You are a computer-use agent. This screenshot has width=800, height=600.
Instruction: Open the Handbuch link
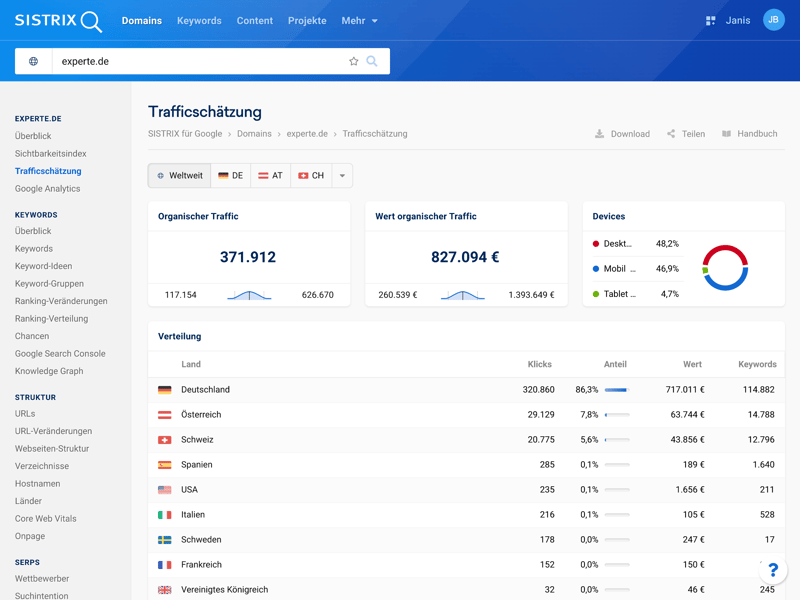(x=749, y=134)
